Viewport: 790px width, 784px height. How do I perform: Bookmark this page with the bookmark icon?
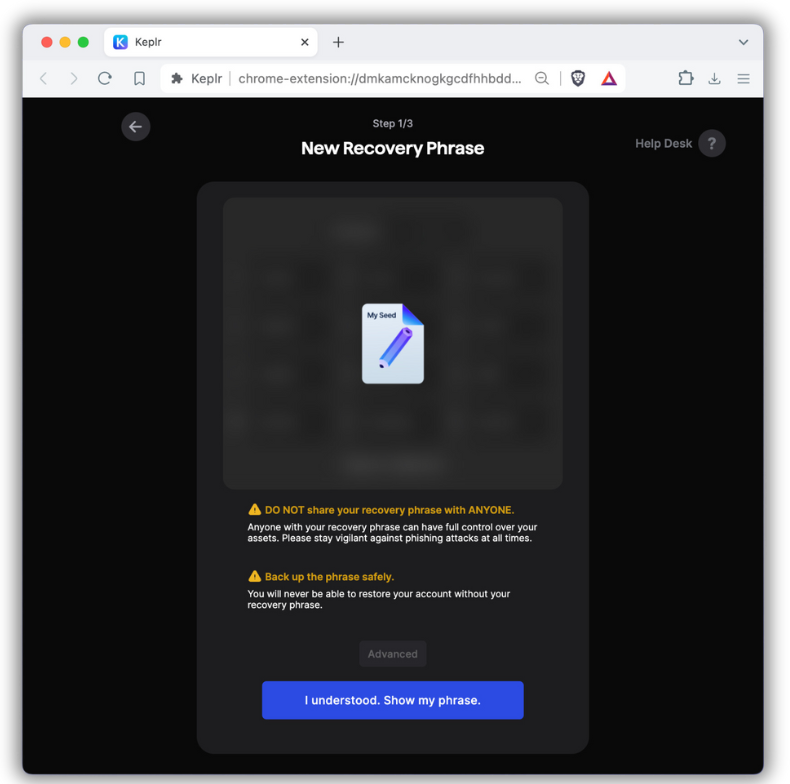(x=140, y=78)
